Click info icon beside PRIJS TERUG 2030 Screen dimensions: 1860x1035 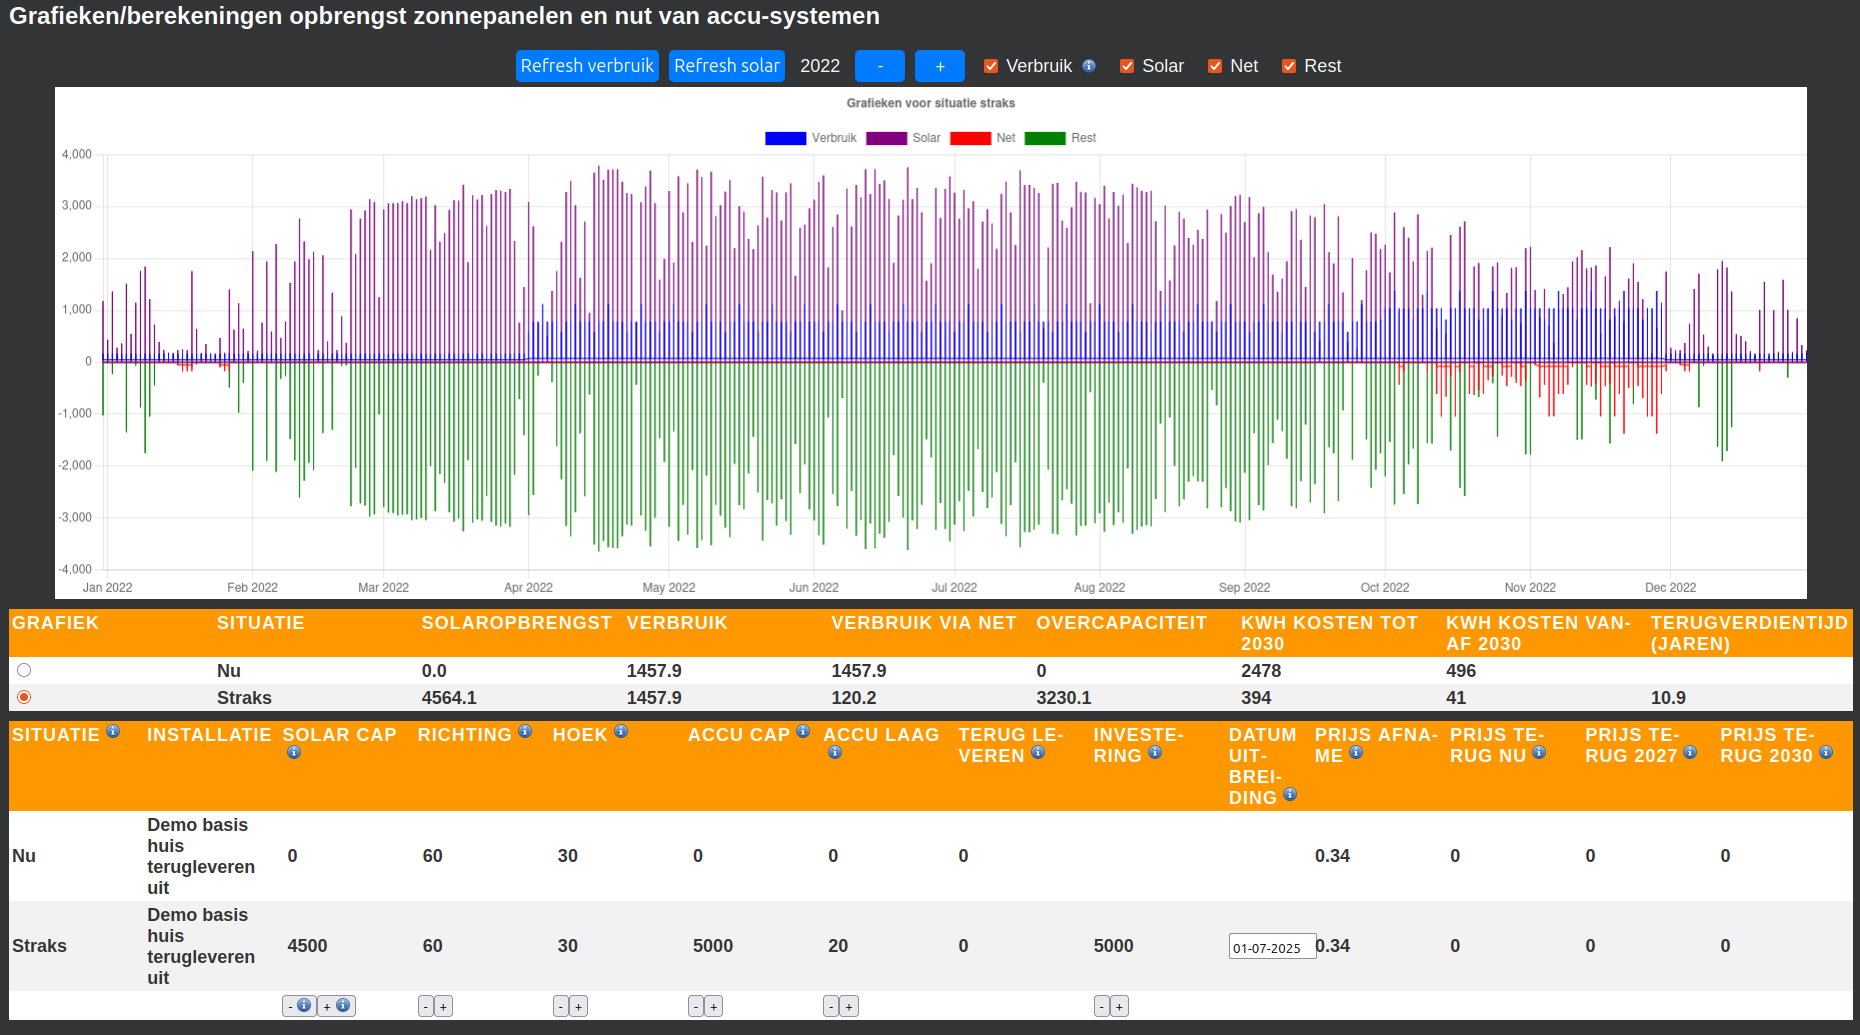(1826, 753)
